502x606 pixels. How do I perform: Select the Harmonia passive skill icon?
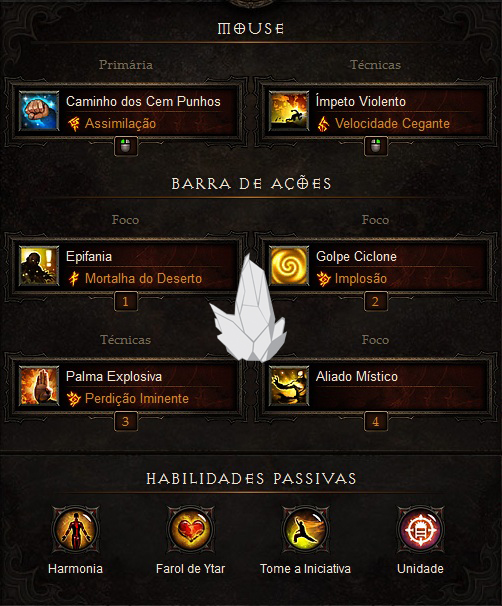(x=76, y=530)
